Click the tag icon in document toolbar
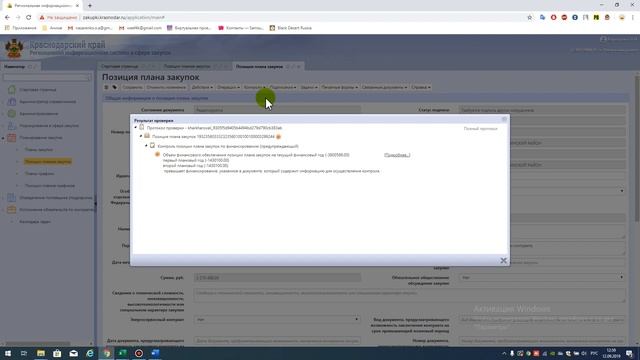The height and width of the screenshot is (360, 640). (115, 87)
